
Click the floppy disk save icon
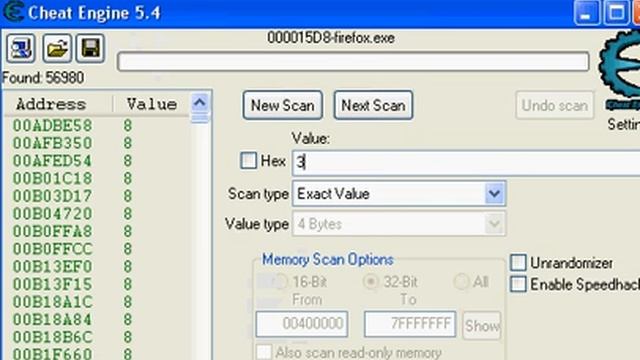tap(90, 48)
